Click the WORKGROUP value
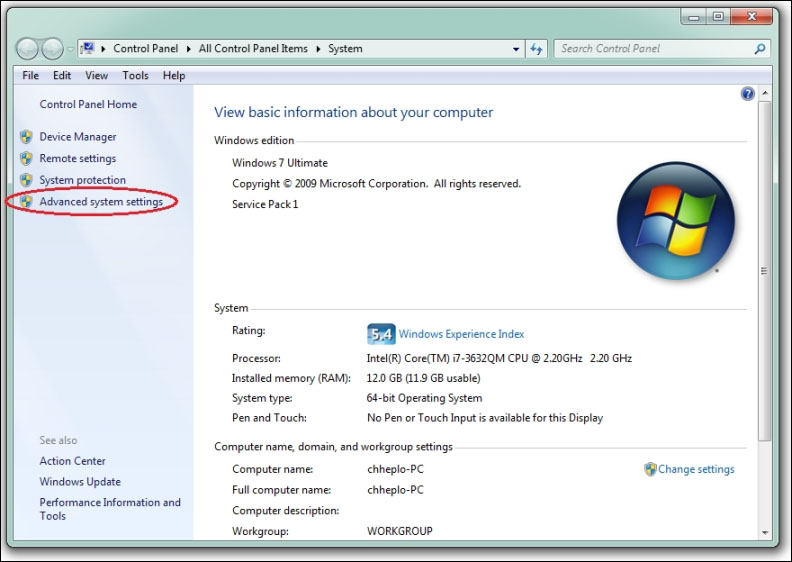The image size is (792, 562). [x=400, y=531]
